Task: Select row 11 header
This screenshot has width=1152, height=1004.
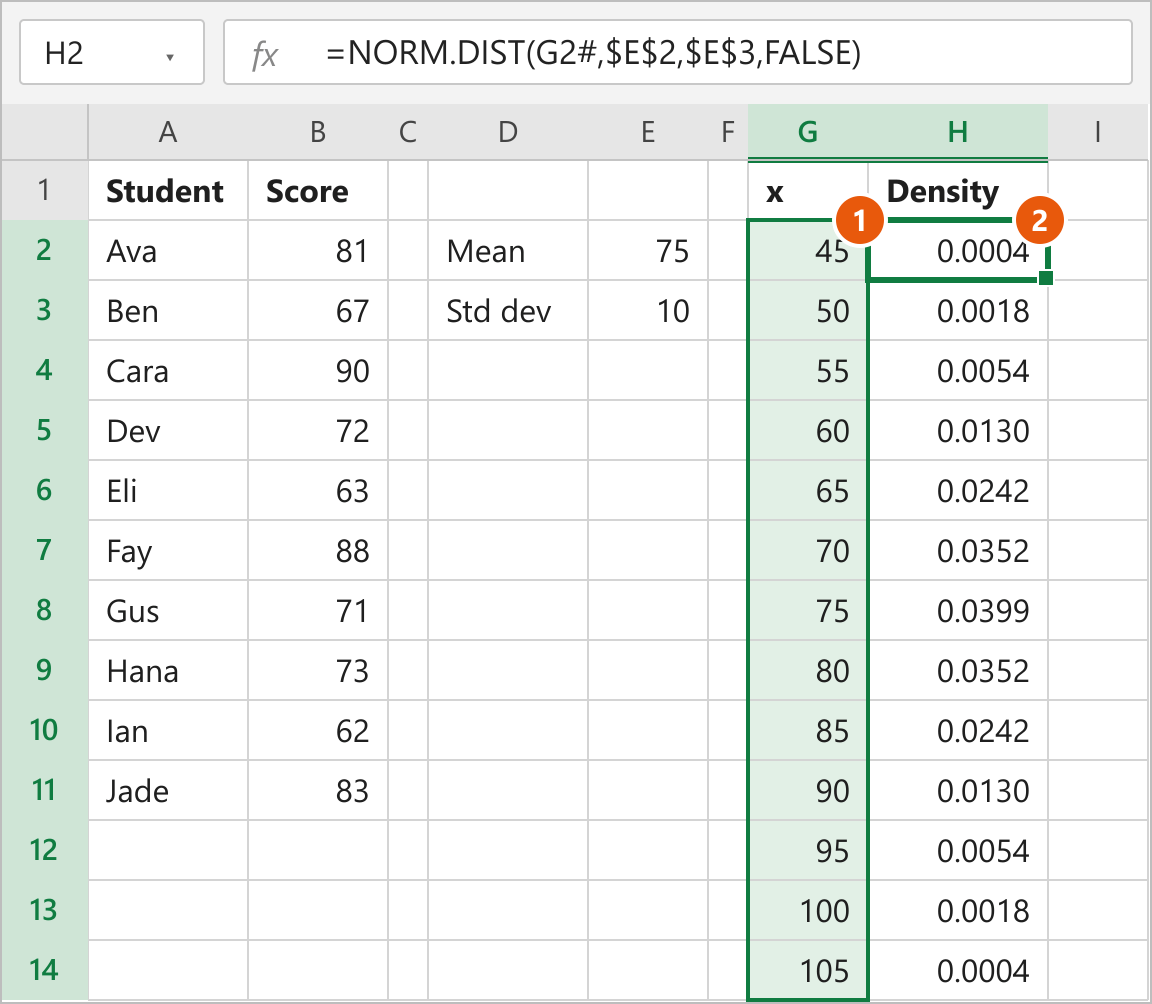Action: 45,790
